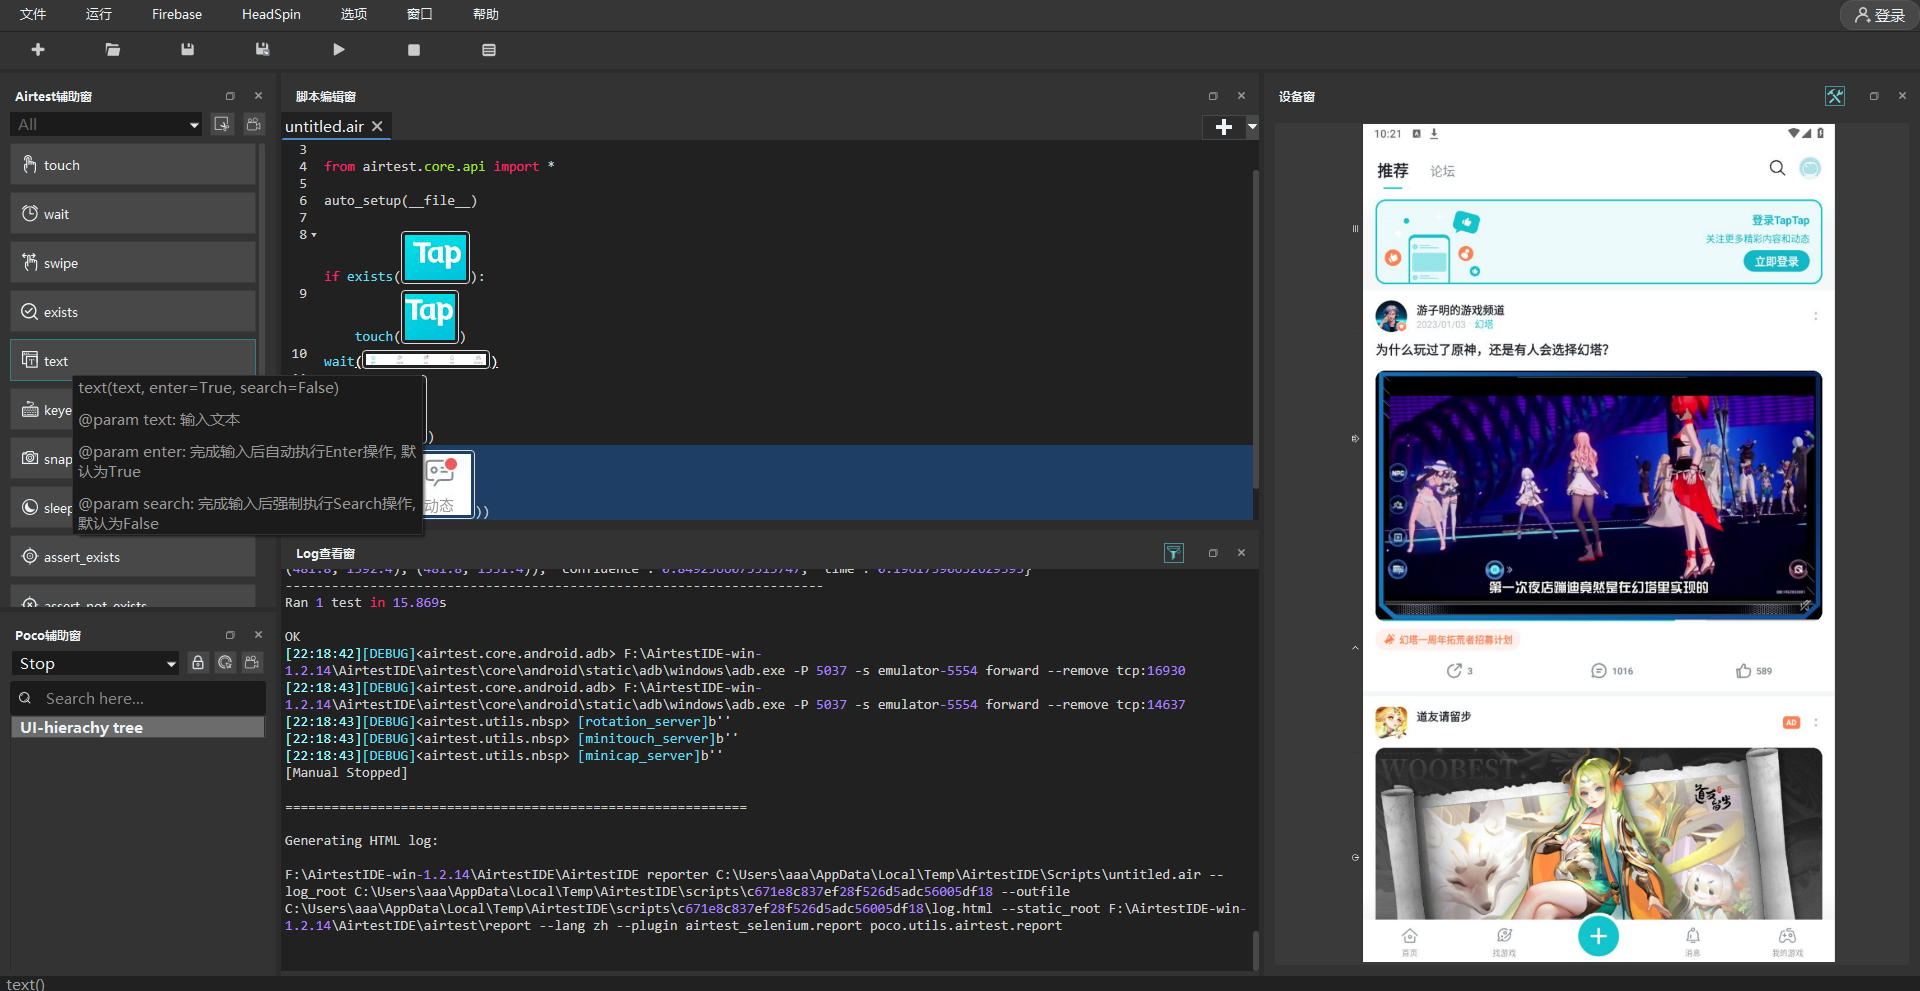This screenshot has width=1920, height=991.
Task: Open the dropdown arrow next to the editor plus button
Action: point(1252,127)
